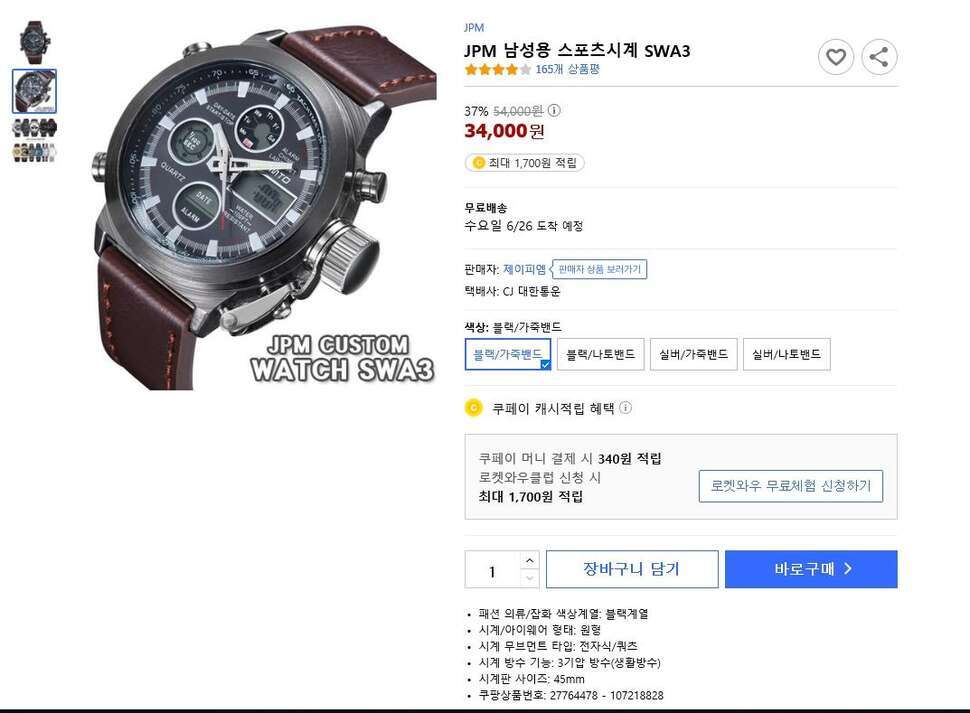
Task: Select the 블랙/나토밴드 color option
Action: (x=601, y=354)
